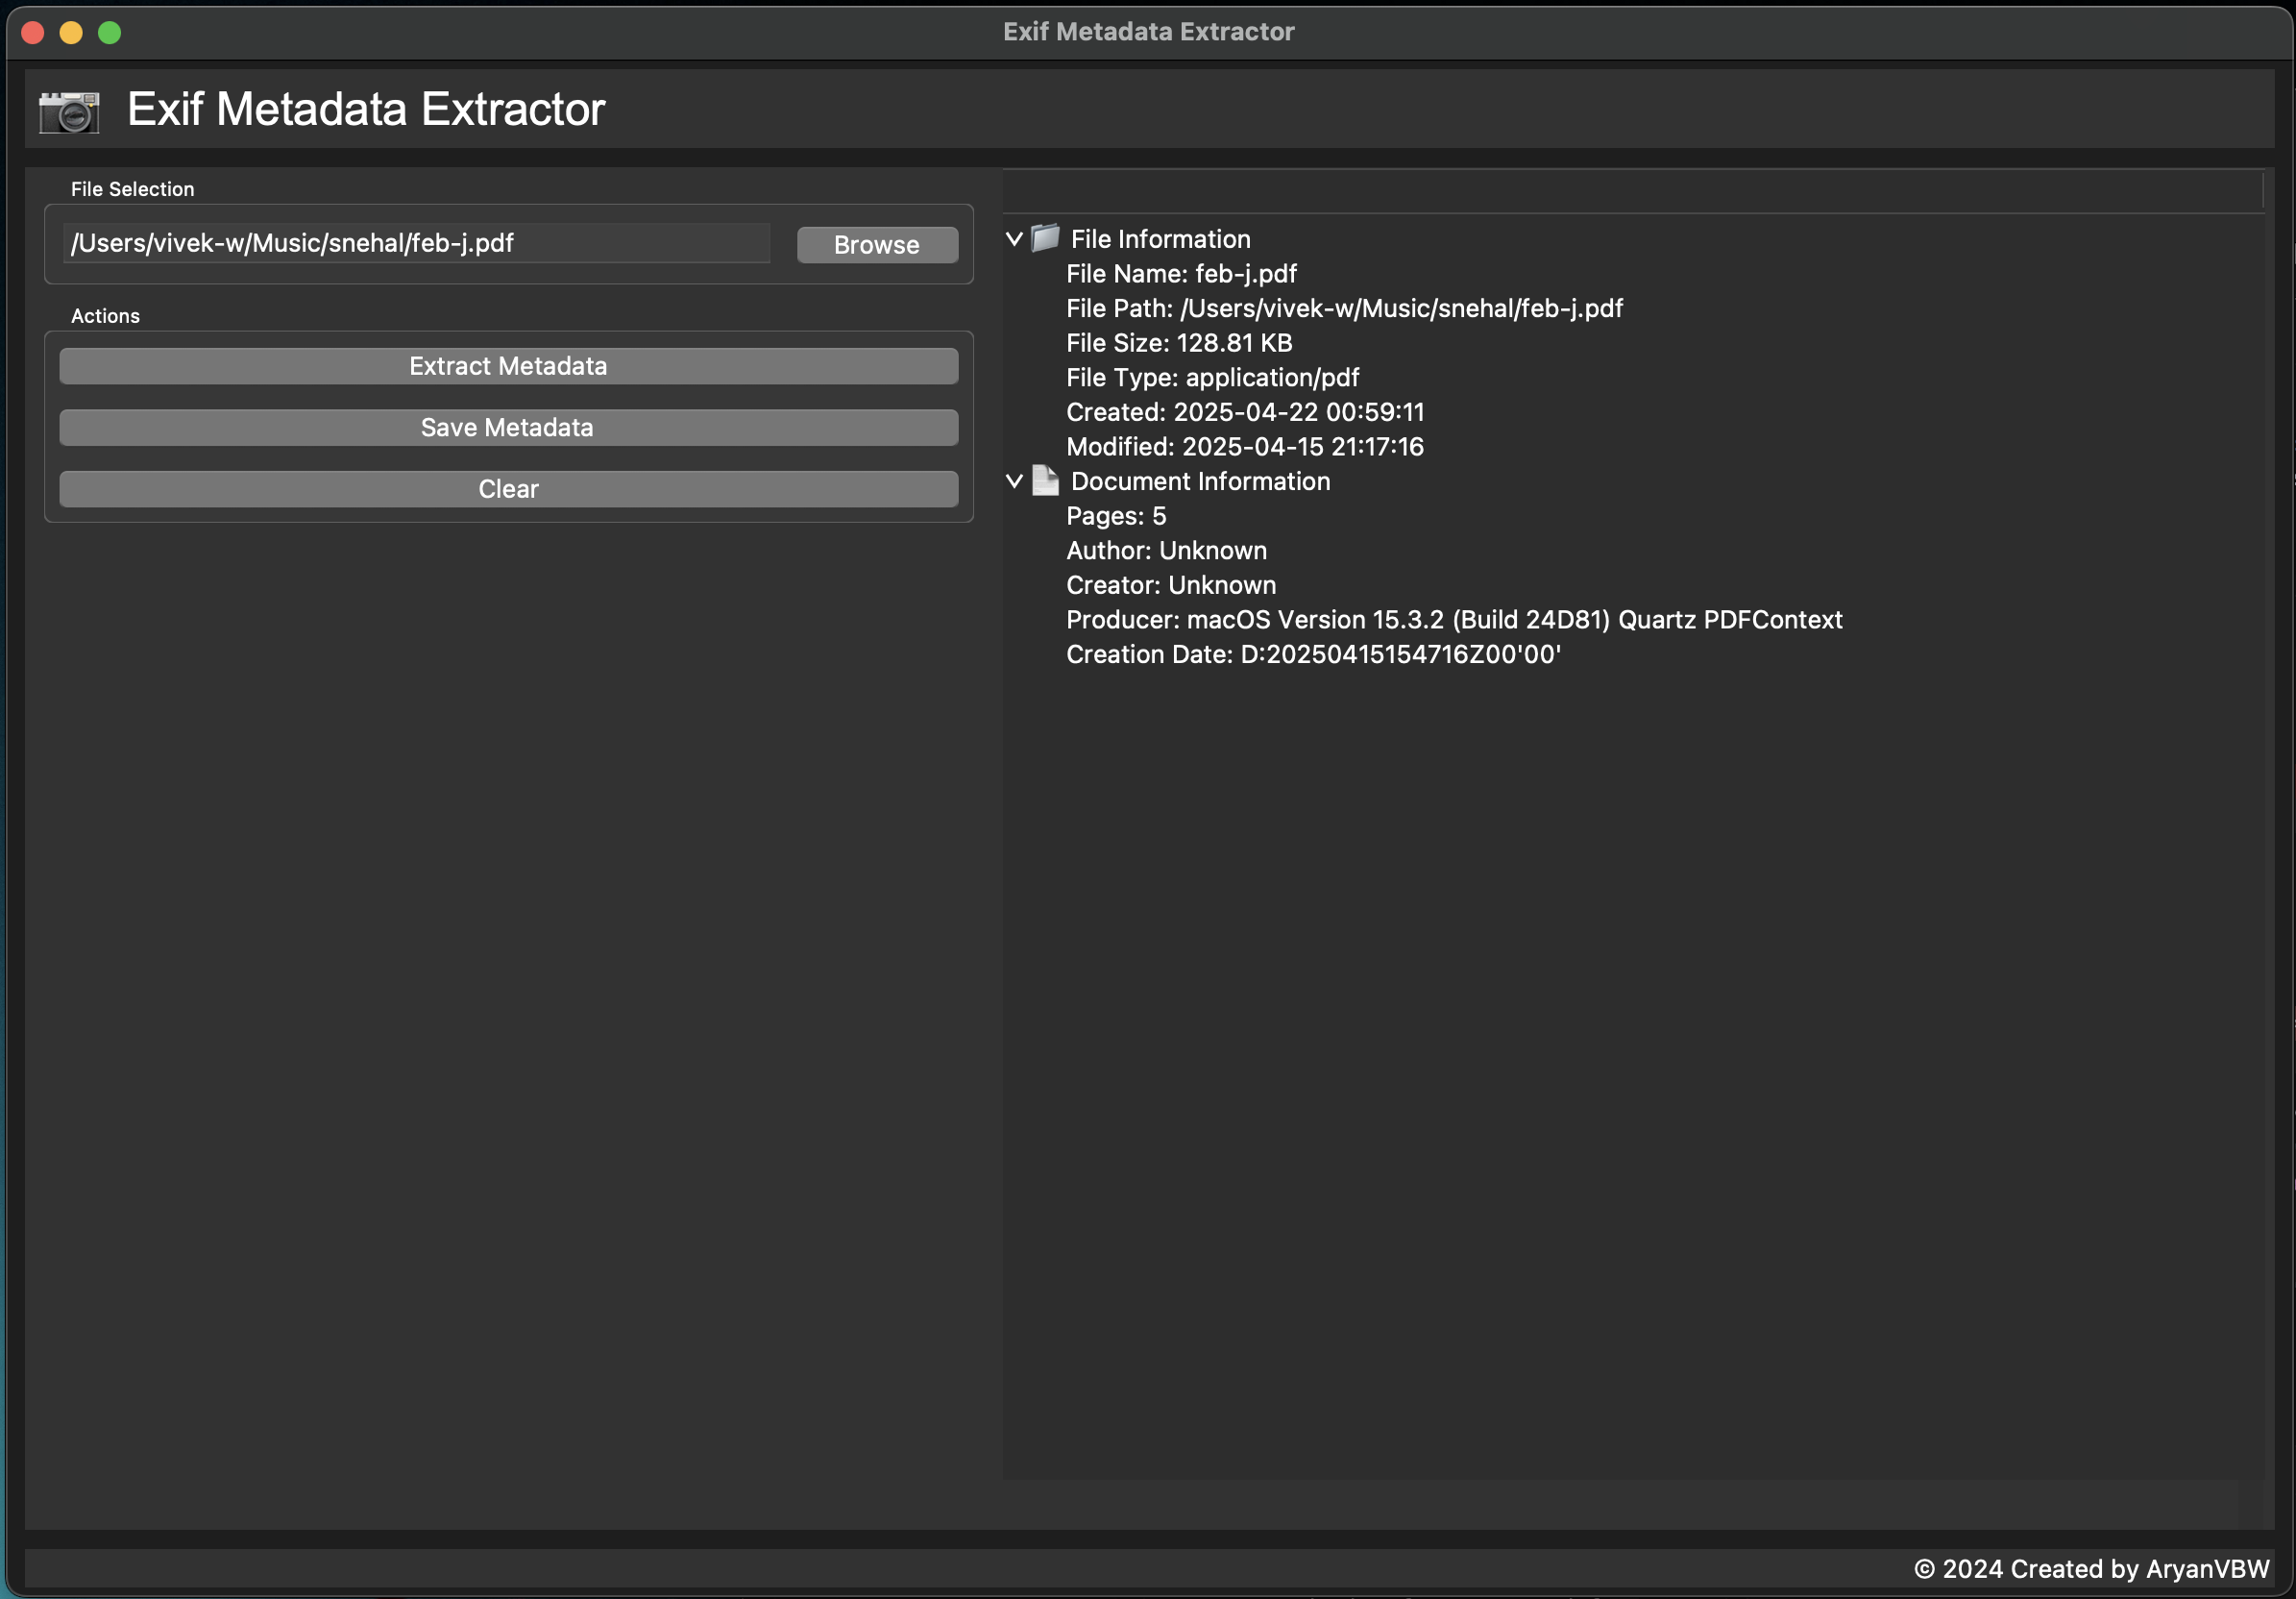Collapse the File Information section
Image resolution: width=2296 pixels, height=1599 pixels.
pos(1015,239)
